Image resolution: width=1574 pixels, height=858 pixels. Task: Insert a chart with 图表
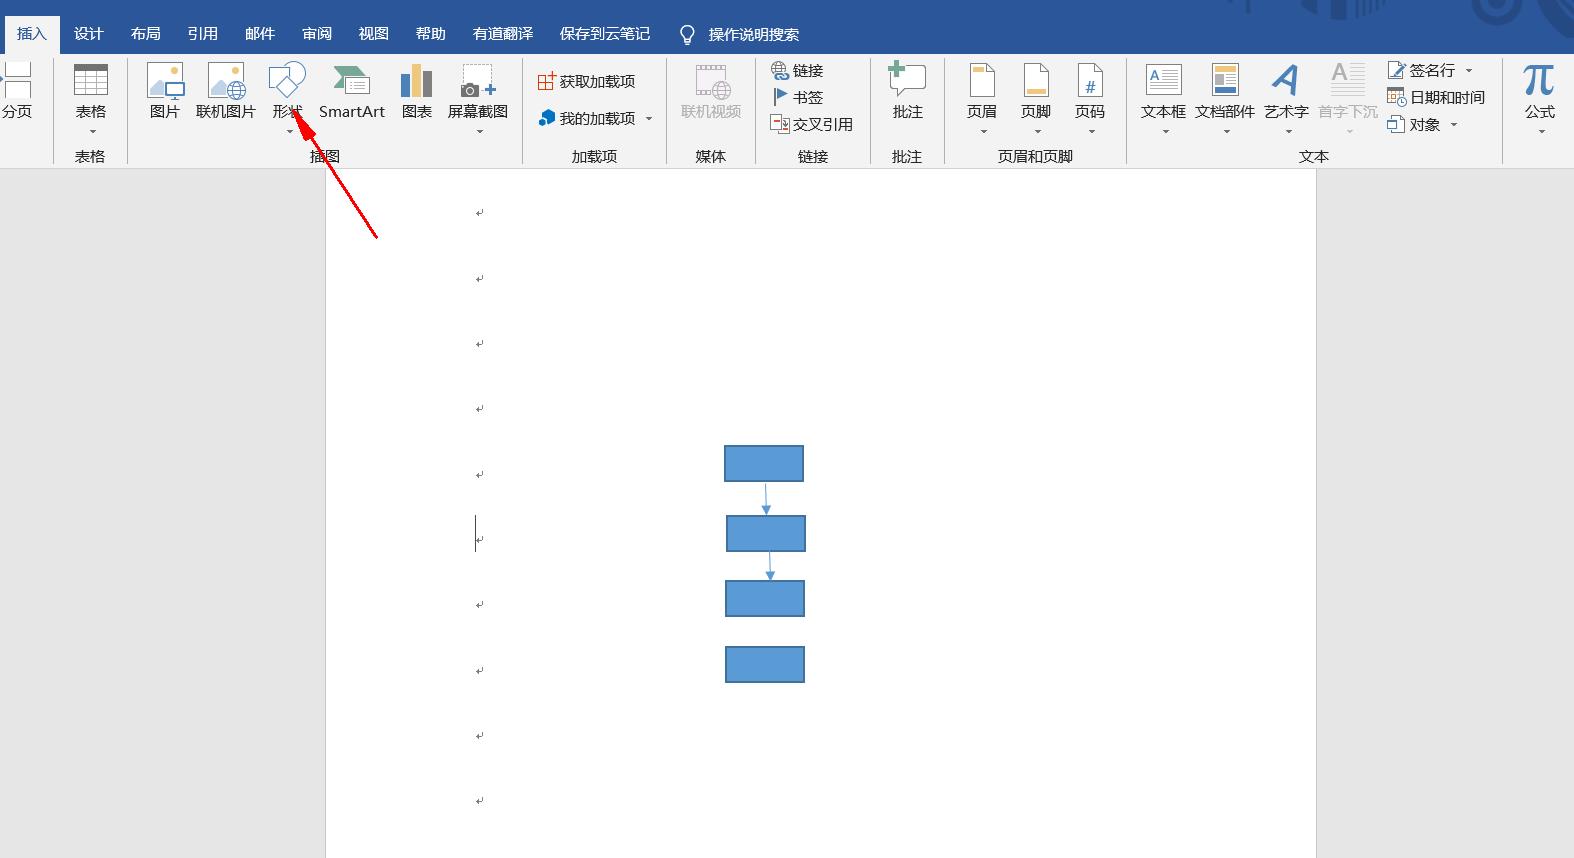(x=417, y=92)
